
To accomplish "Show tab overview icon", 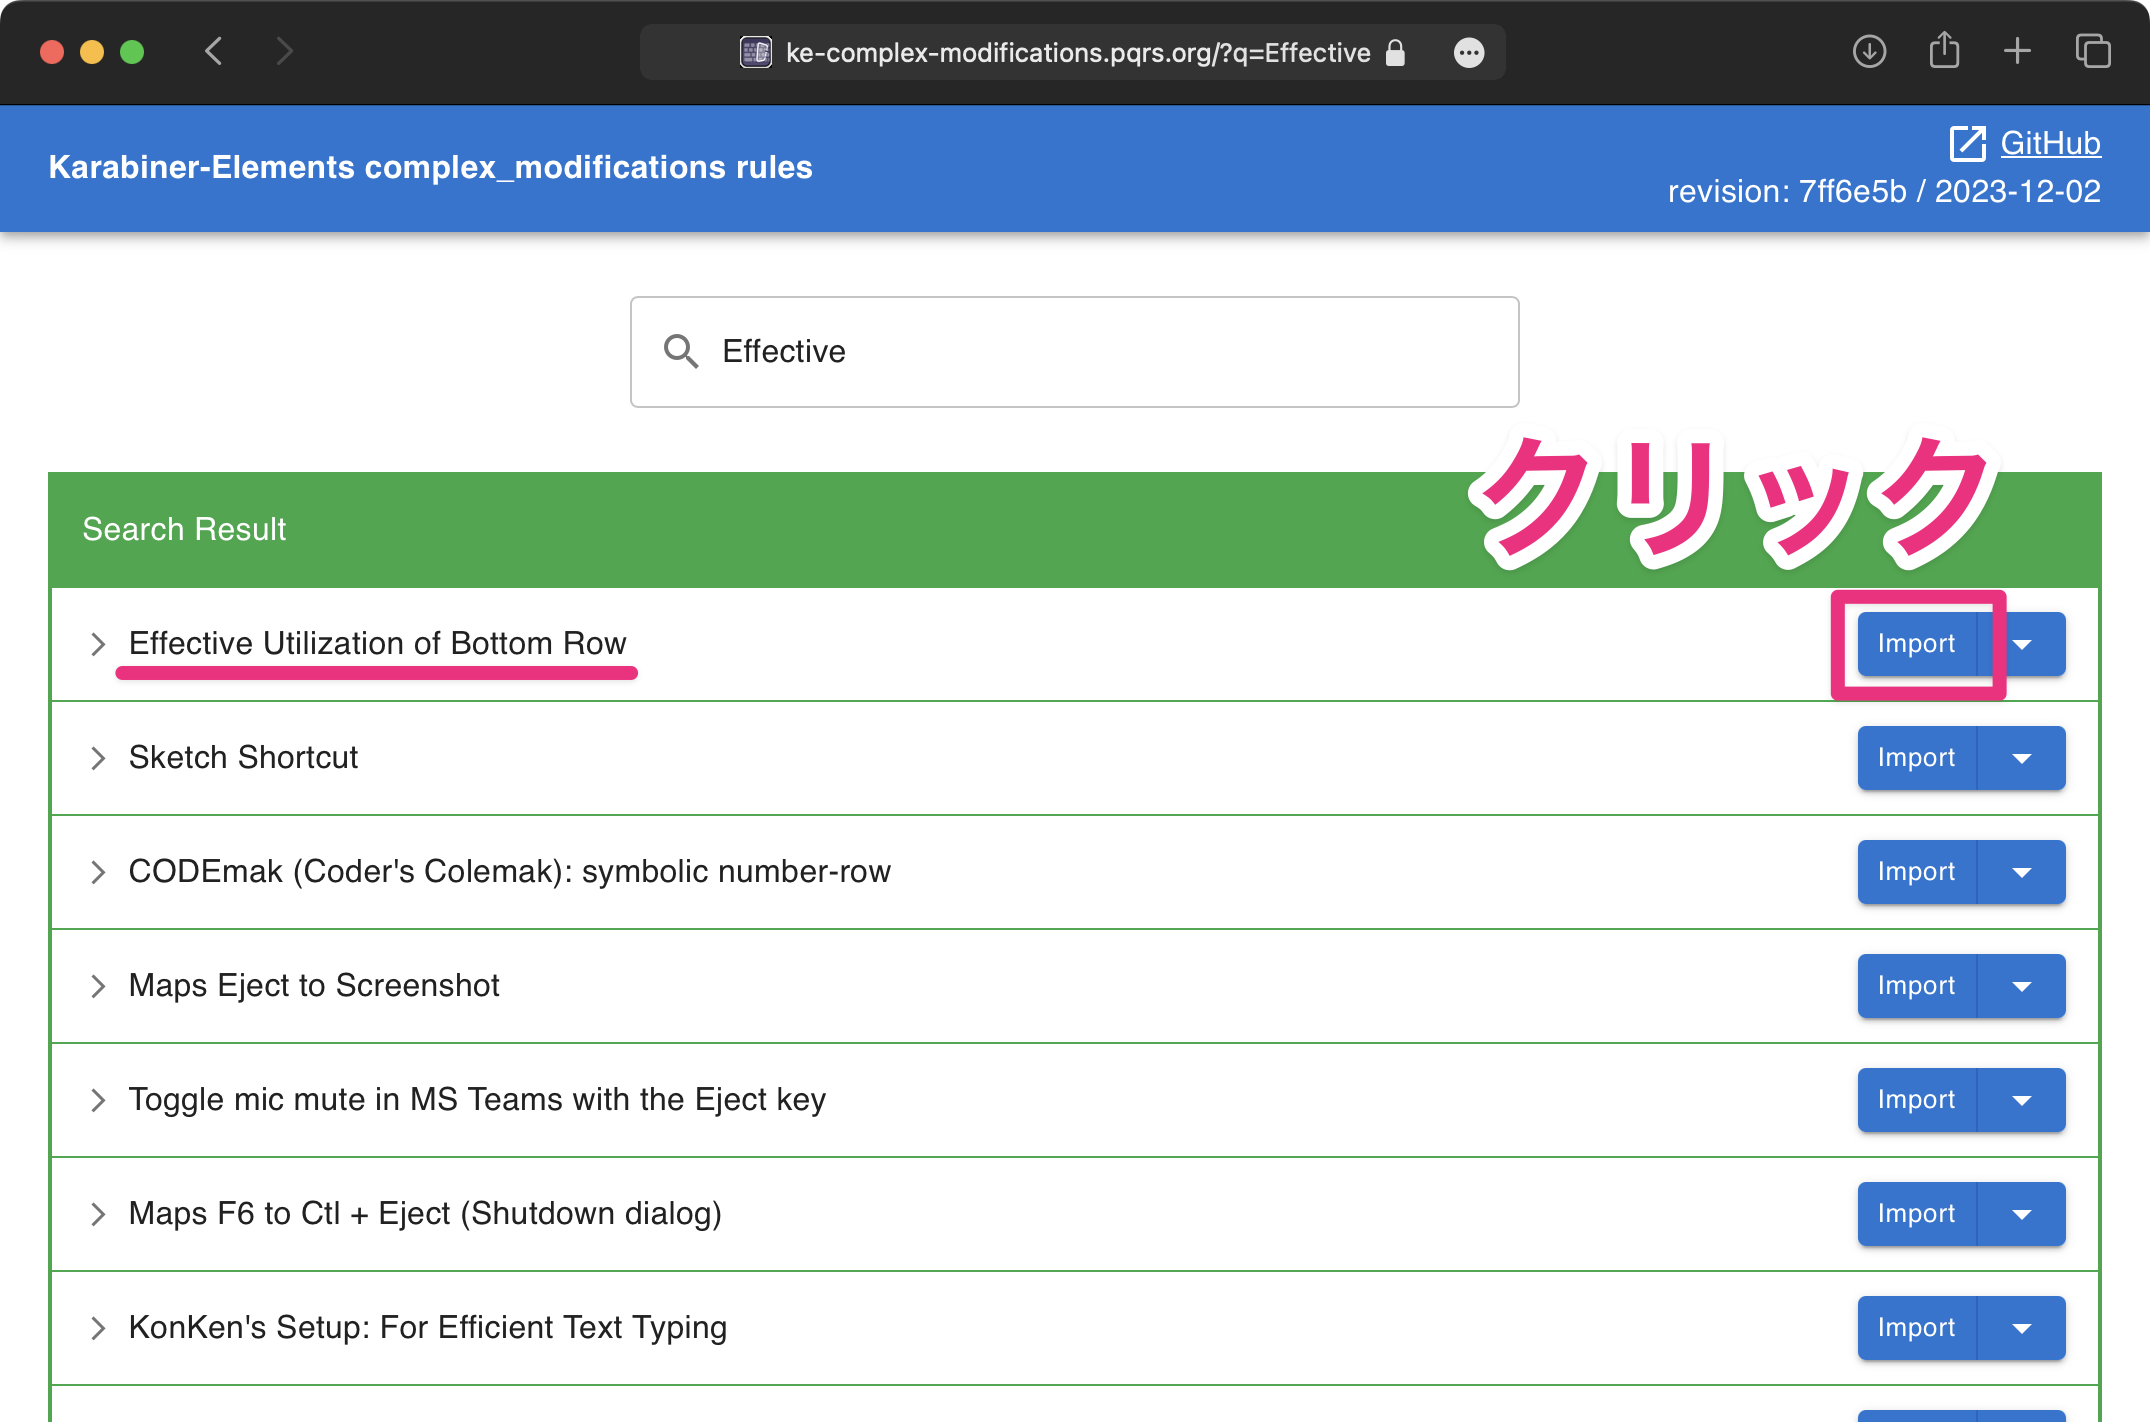I will [x=2092, y=51].
